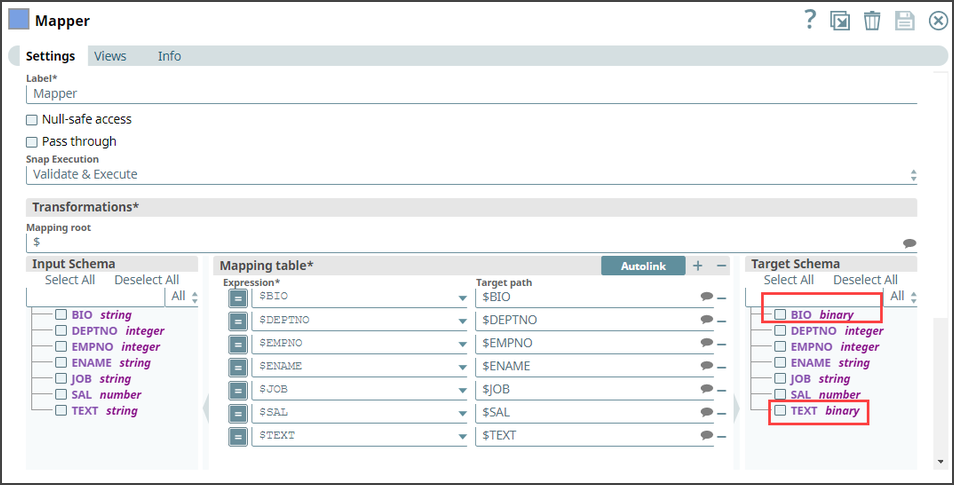Open the Snap Execution dropdown
Viewport: 954px width, 485px height.
(470, 175)
